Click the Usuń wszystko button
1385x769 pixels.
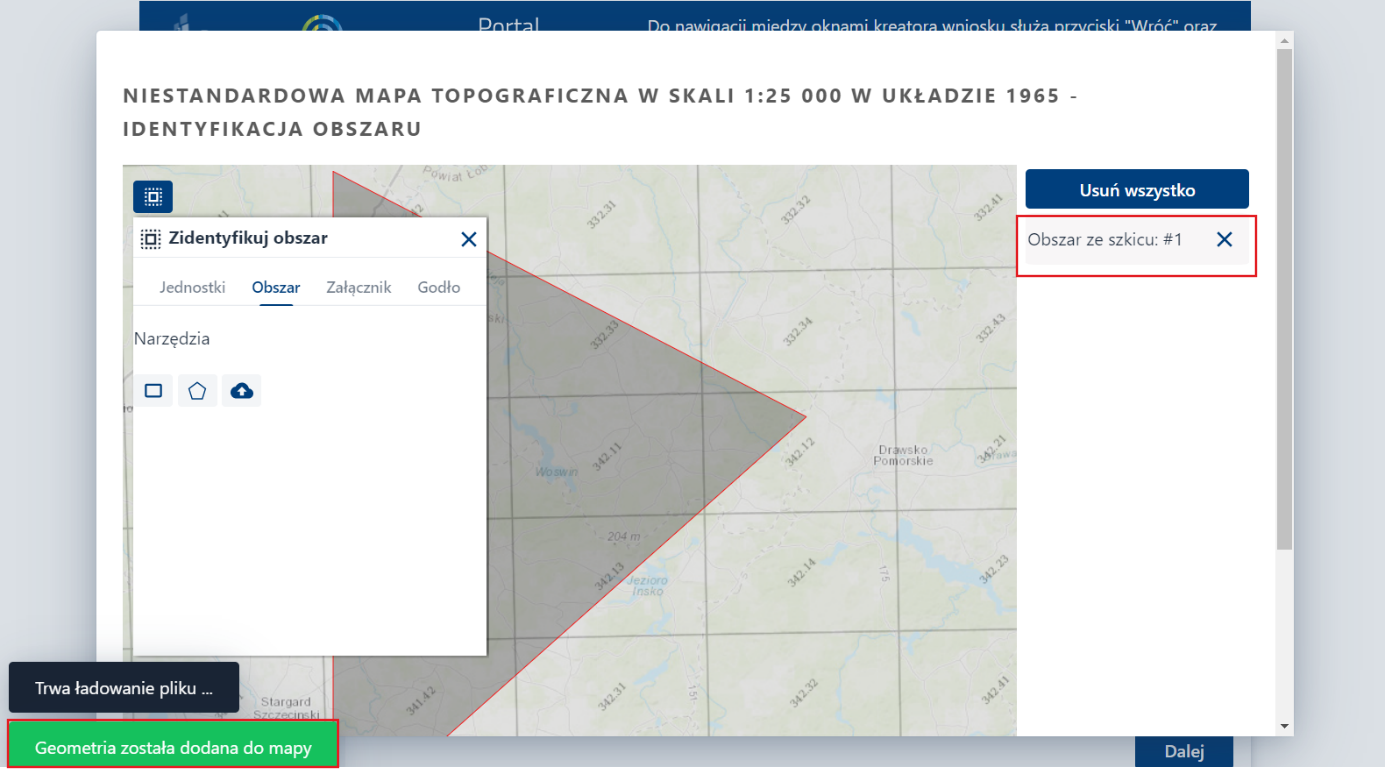(1136, 188)
